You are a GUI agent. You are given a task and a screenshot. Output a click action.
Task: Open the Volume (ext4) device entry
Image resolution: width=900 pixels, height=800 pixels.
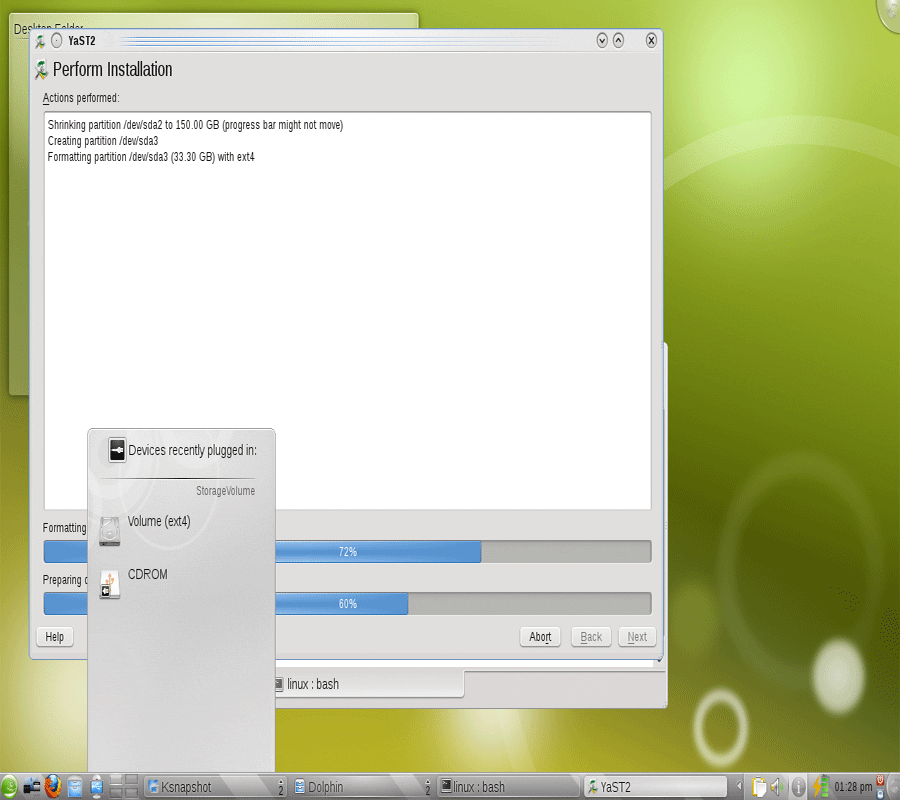[x=181, y=530]
